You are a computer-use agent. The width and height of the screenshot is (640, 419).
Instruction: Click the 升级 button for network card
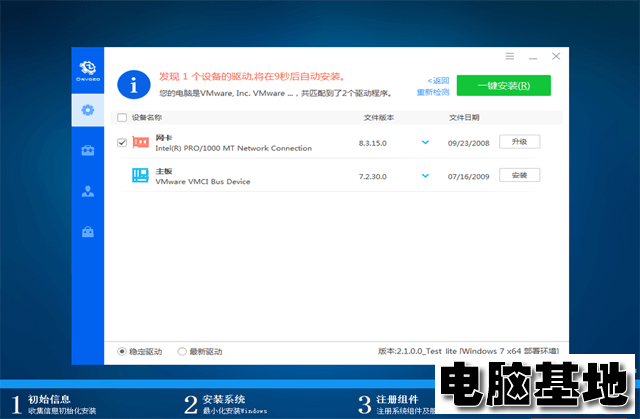coord(520,142)
